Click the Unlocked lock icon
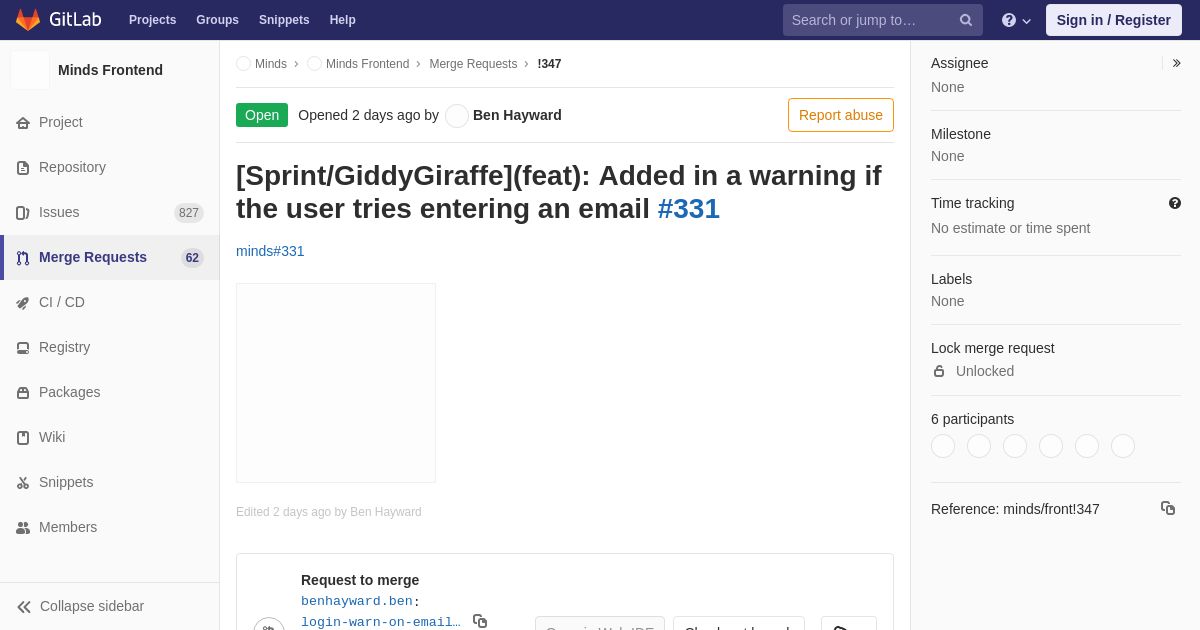Image resolution: width=1200 pixels, height=630 pixels. (x=939, y=371)
